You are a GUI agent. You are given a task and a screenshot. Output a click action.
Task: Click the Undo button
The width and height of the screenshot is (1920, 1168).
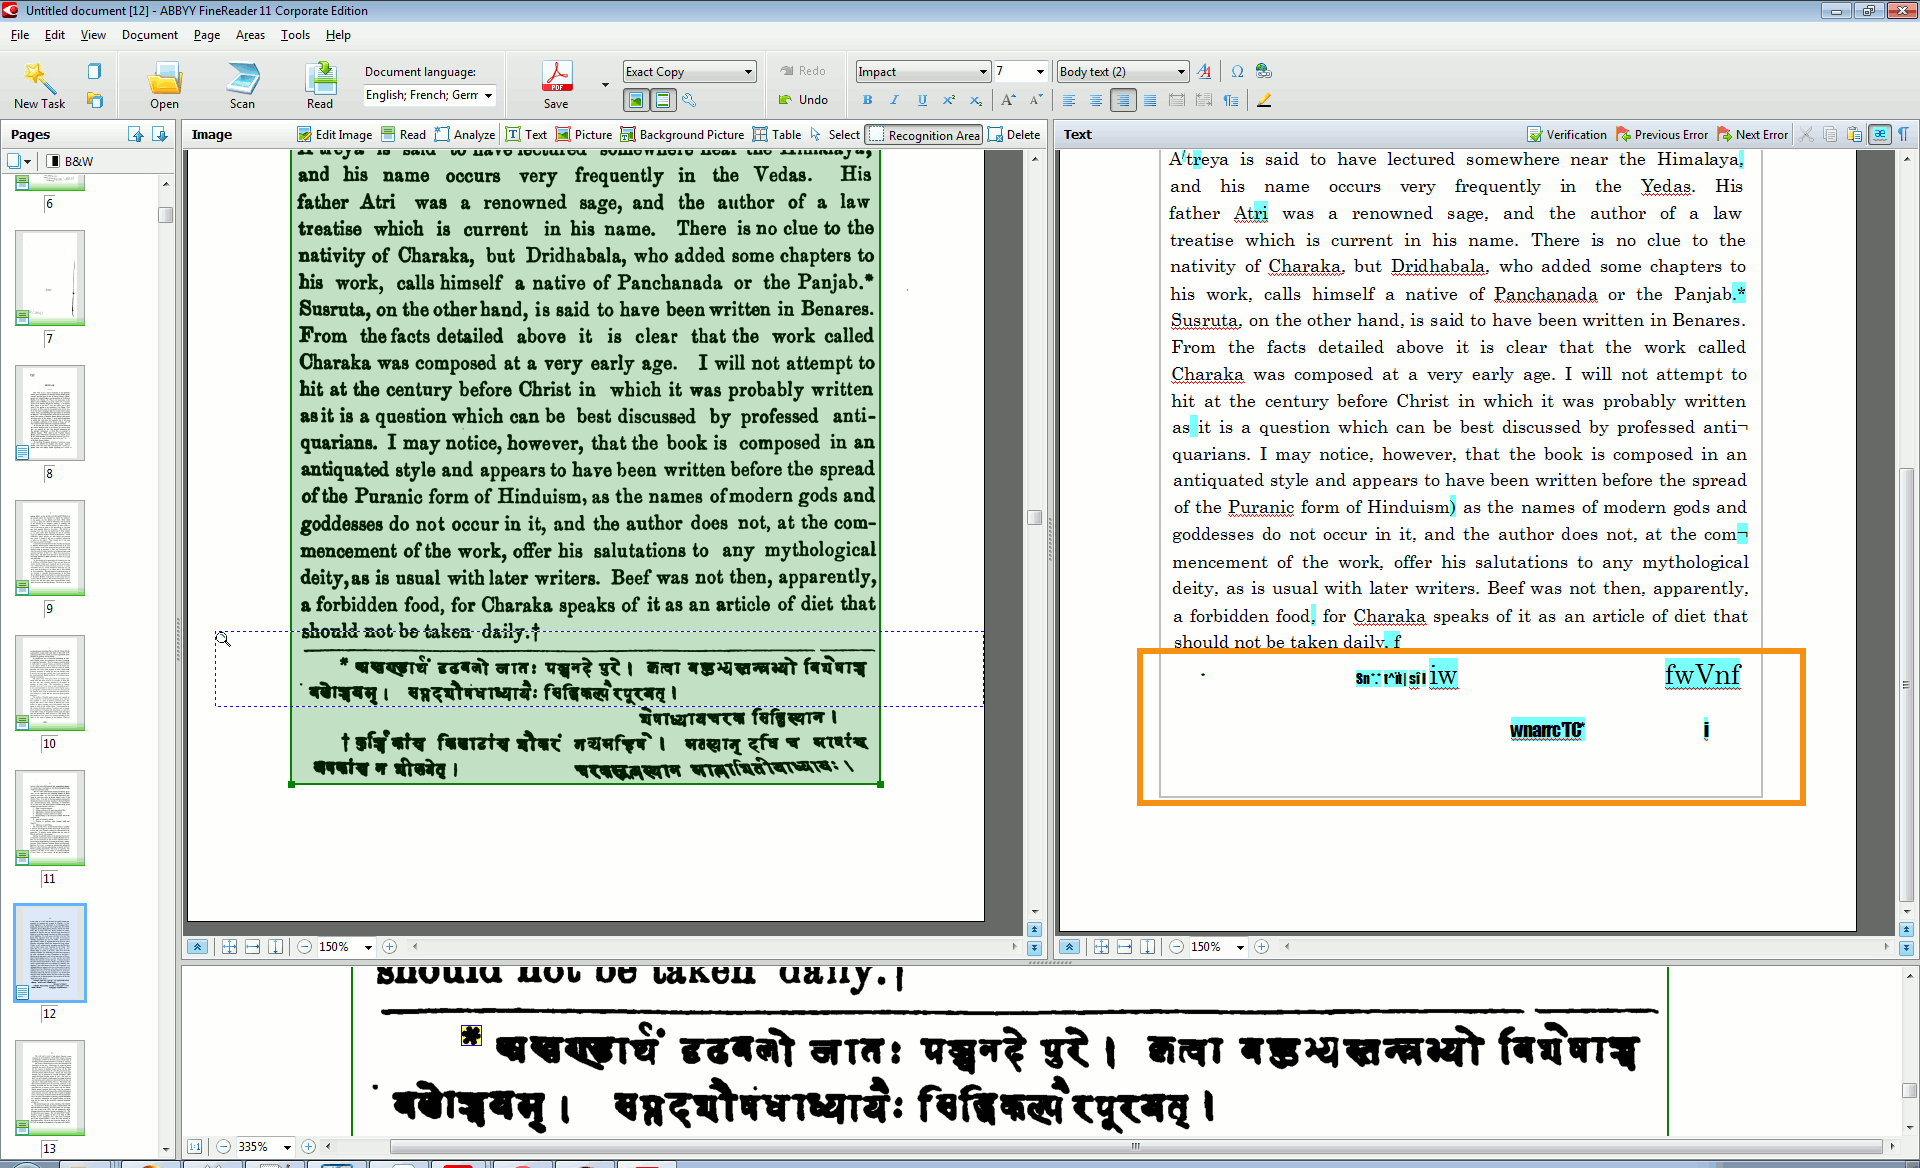pyautogui.click(x=803, y=100)
